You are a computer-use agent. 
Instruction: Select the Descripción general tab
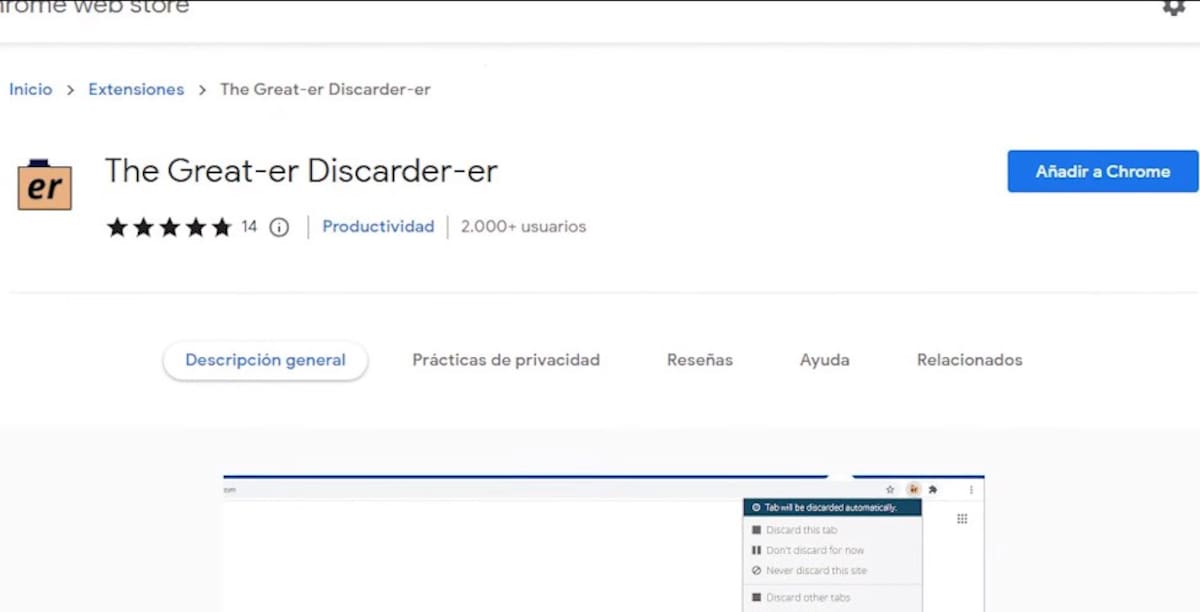click(x=265, y=360)
